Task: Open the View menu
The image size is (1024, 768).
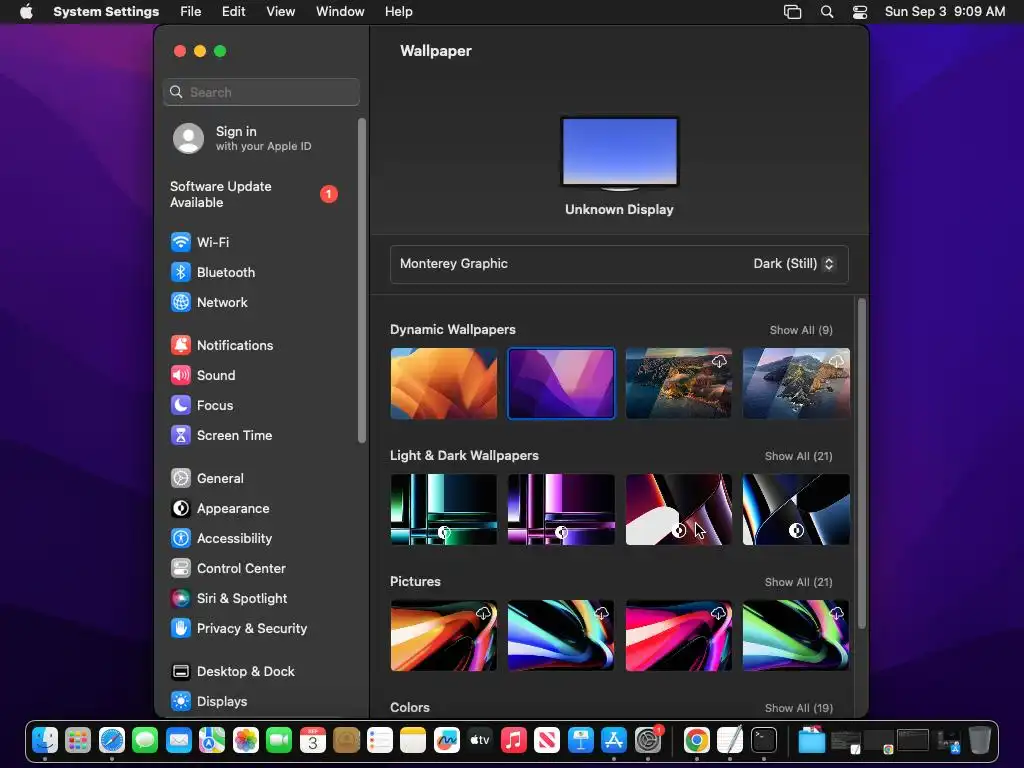Action: point(280,12)
